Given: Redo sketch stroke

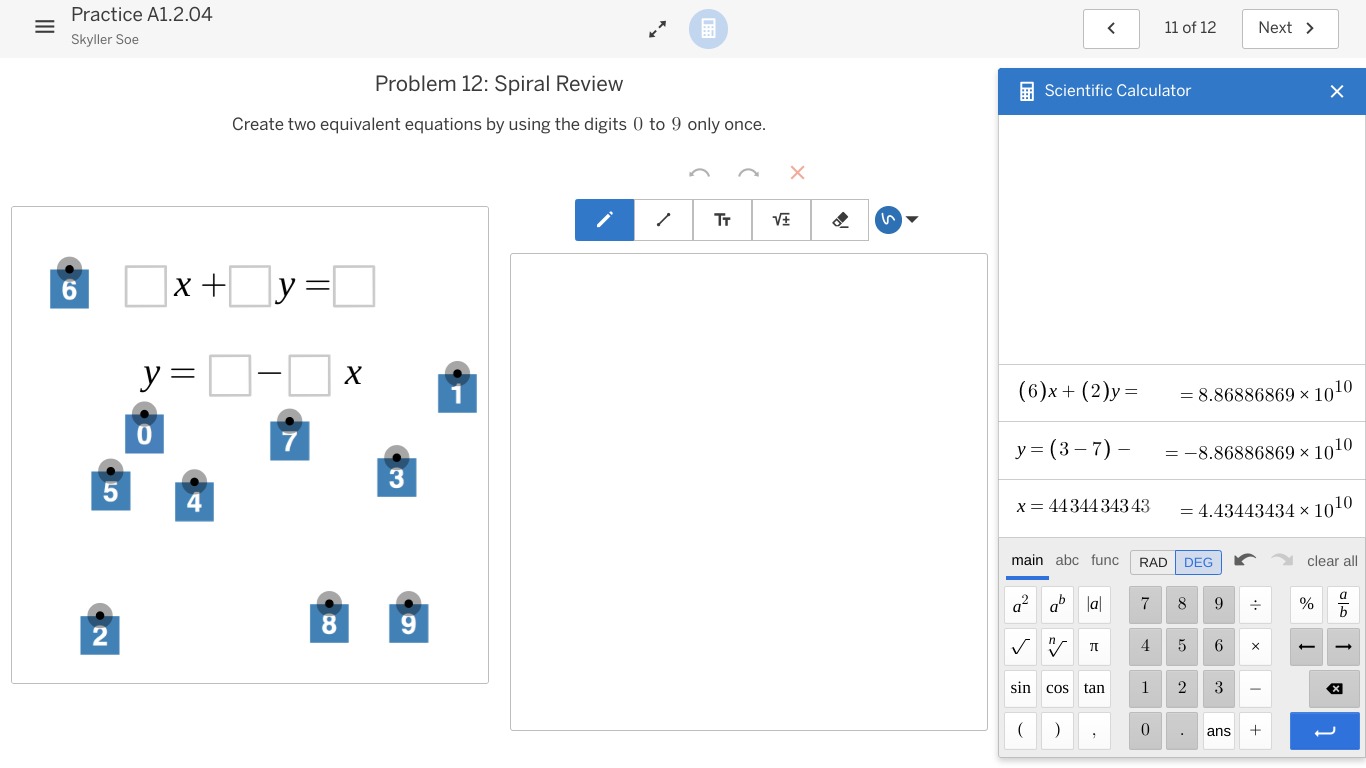Looking at the screenshot, I should 748,173.
